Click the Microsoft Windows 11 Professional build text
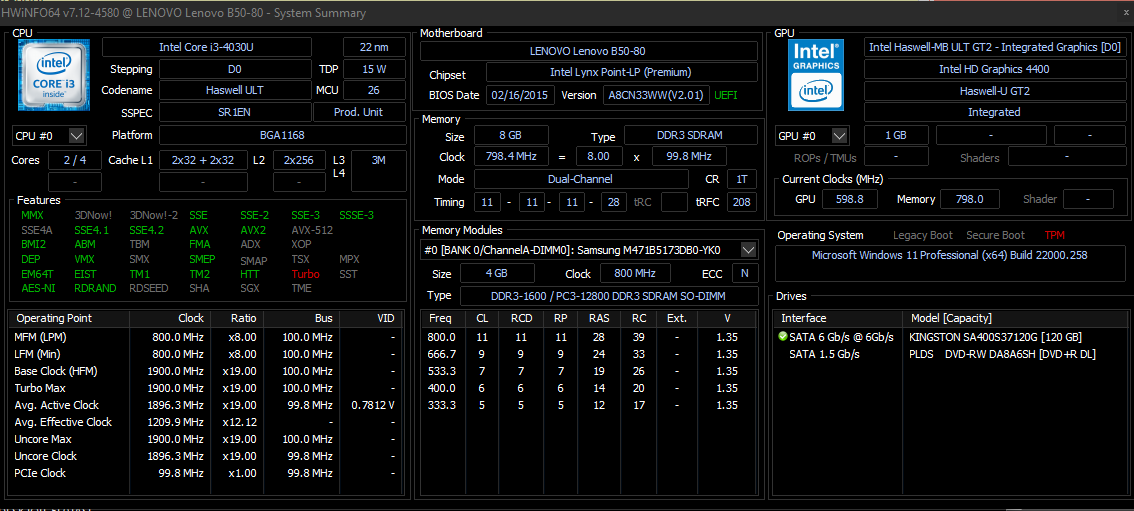 [950, 255]
